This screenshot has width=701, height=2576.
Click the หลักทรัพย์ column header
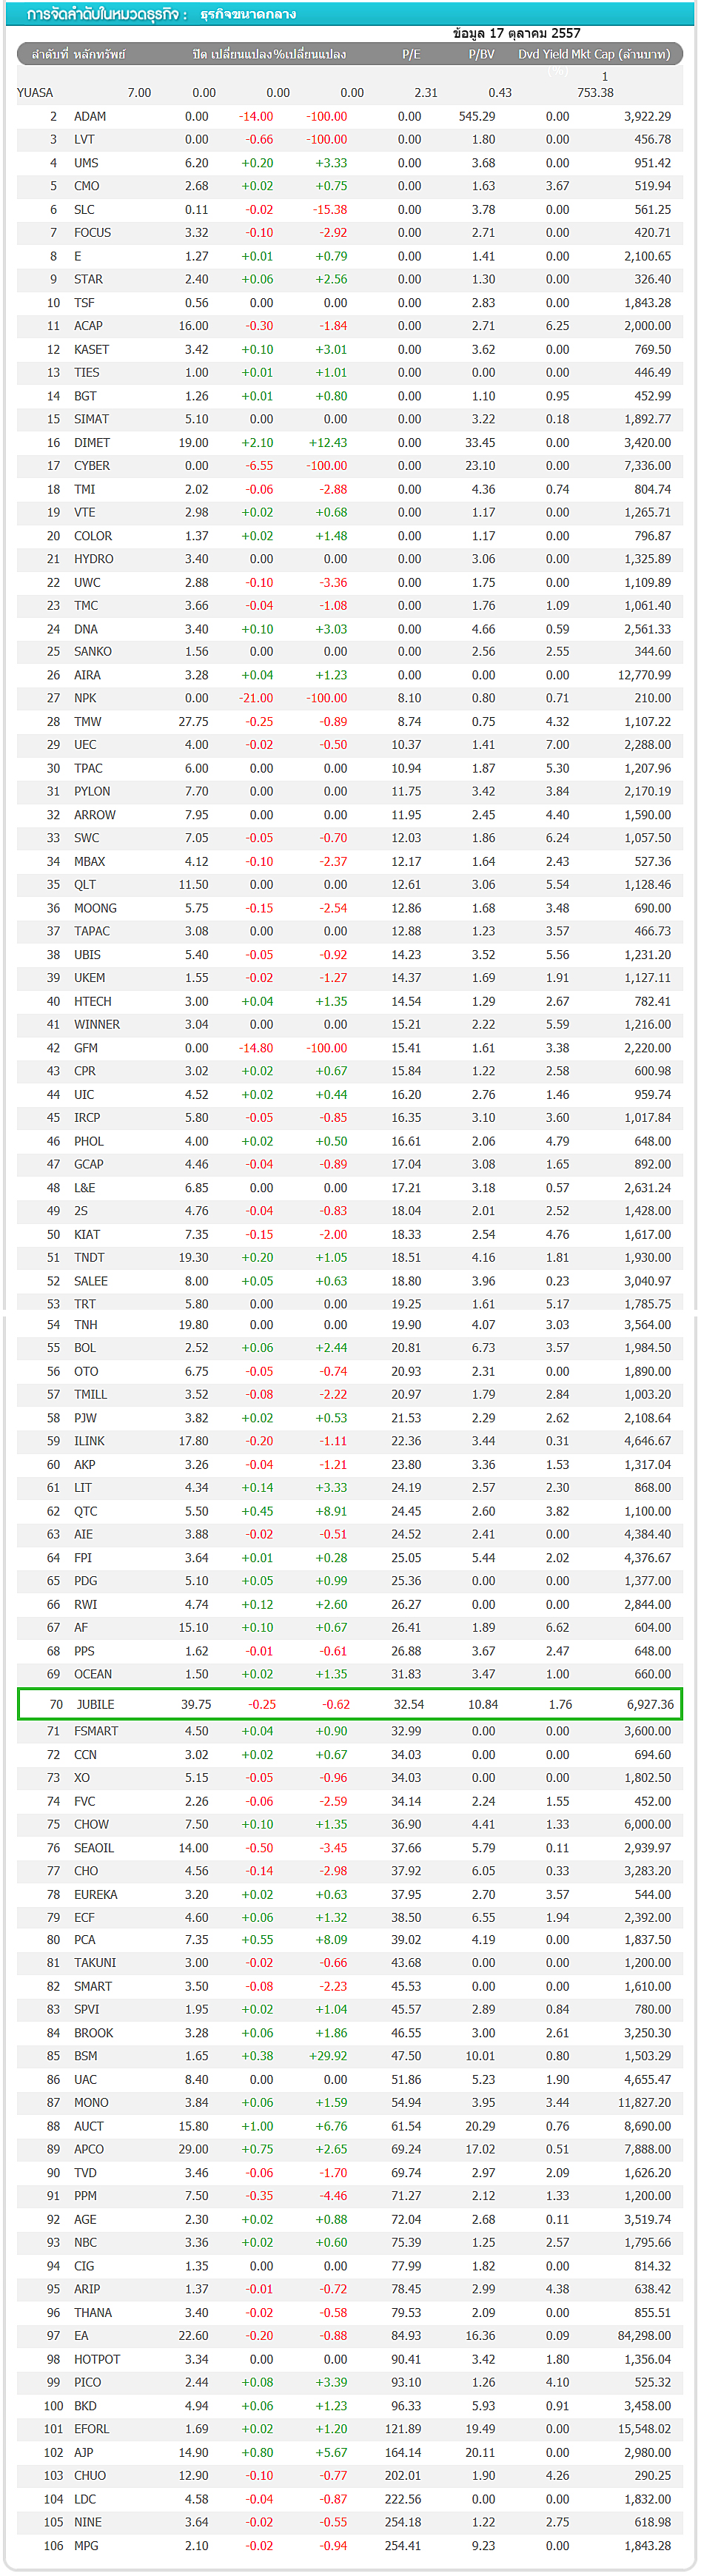(99, 54)
